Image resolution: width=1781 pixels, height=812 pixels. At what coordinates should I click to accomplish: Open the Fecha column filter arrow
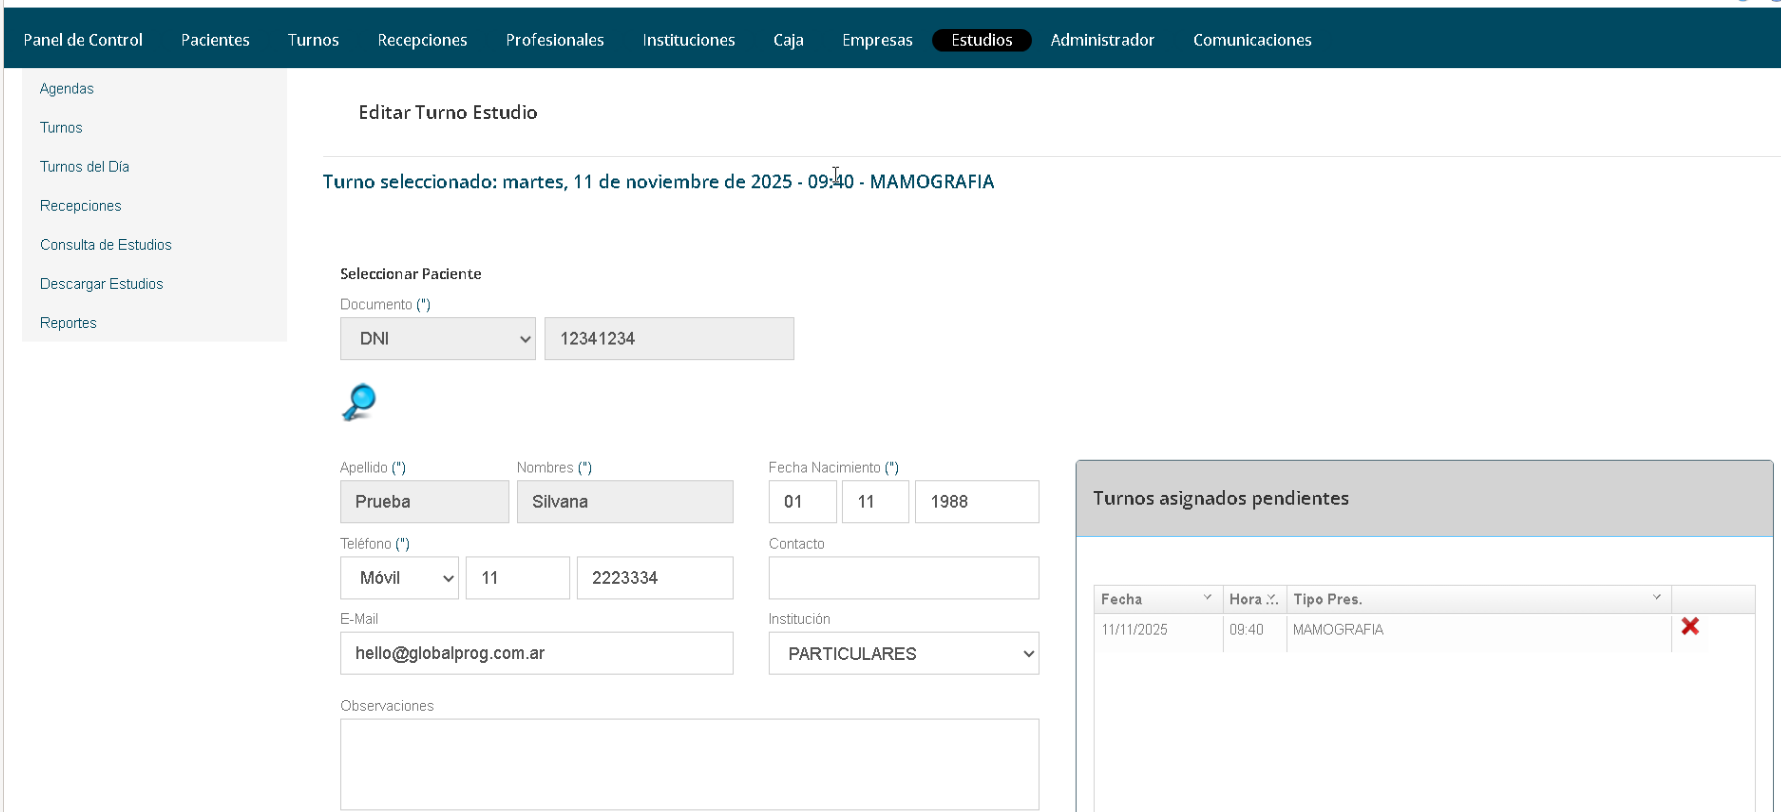[1207, 598]
